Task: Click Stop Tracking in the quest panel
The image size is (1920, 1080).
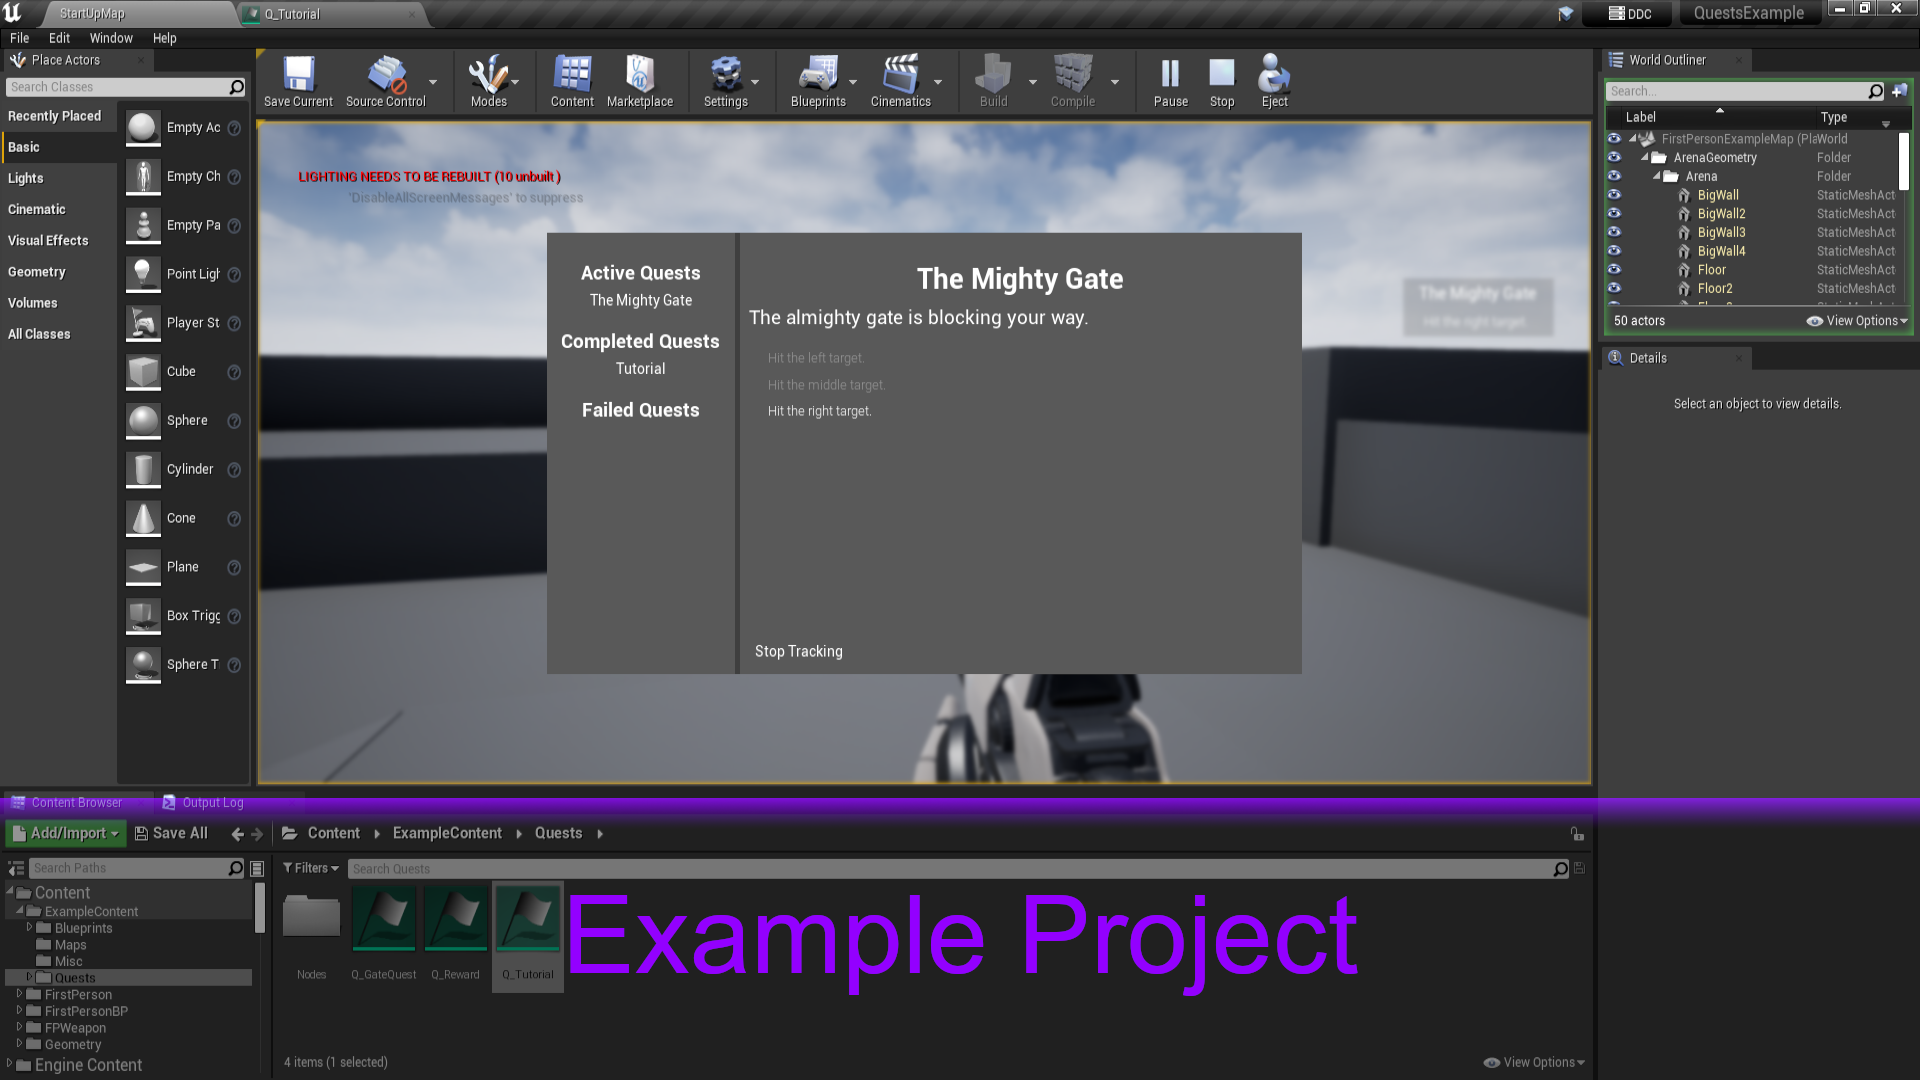Action: tap(798, 651)
